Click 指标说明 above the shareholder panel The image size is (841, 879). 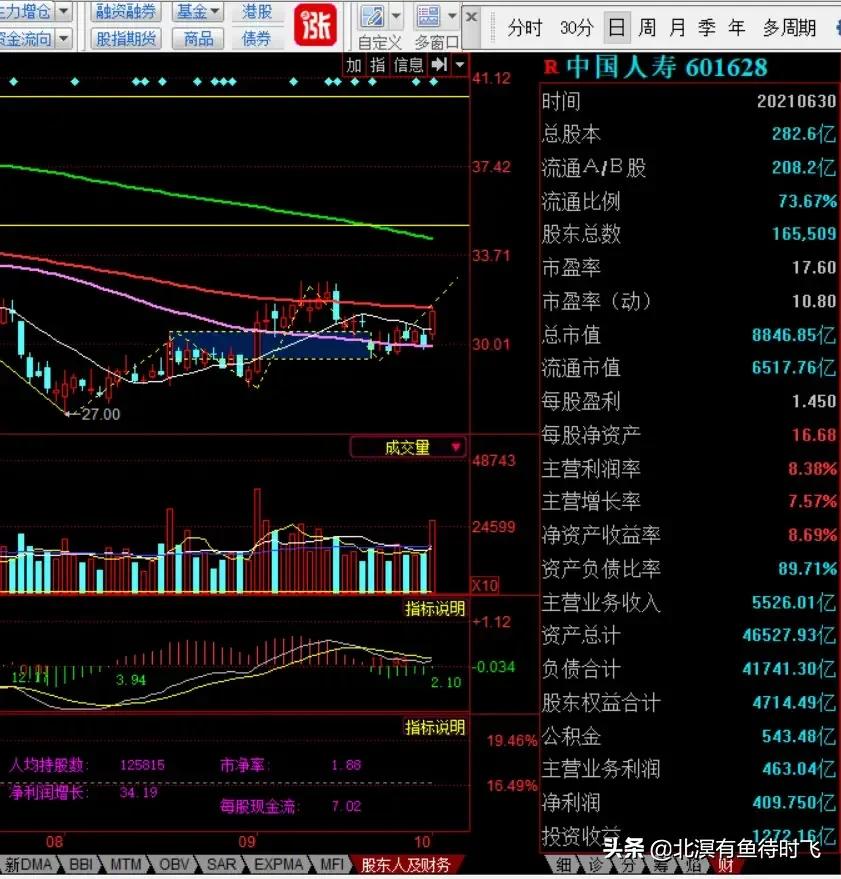pyautogui.click(x=435, y=727)
